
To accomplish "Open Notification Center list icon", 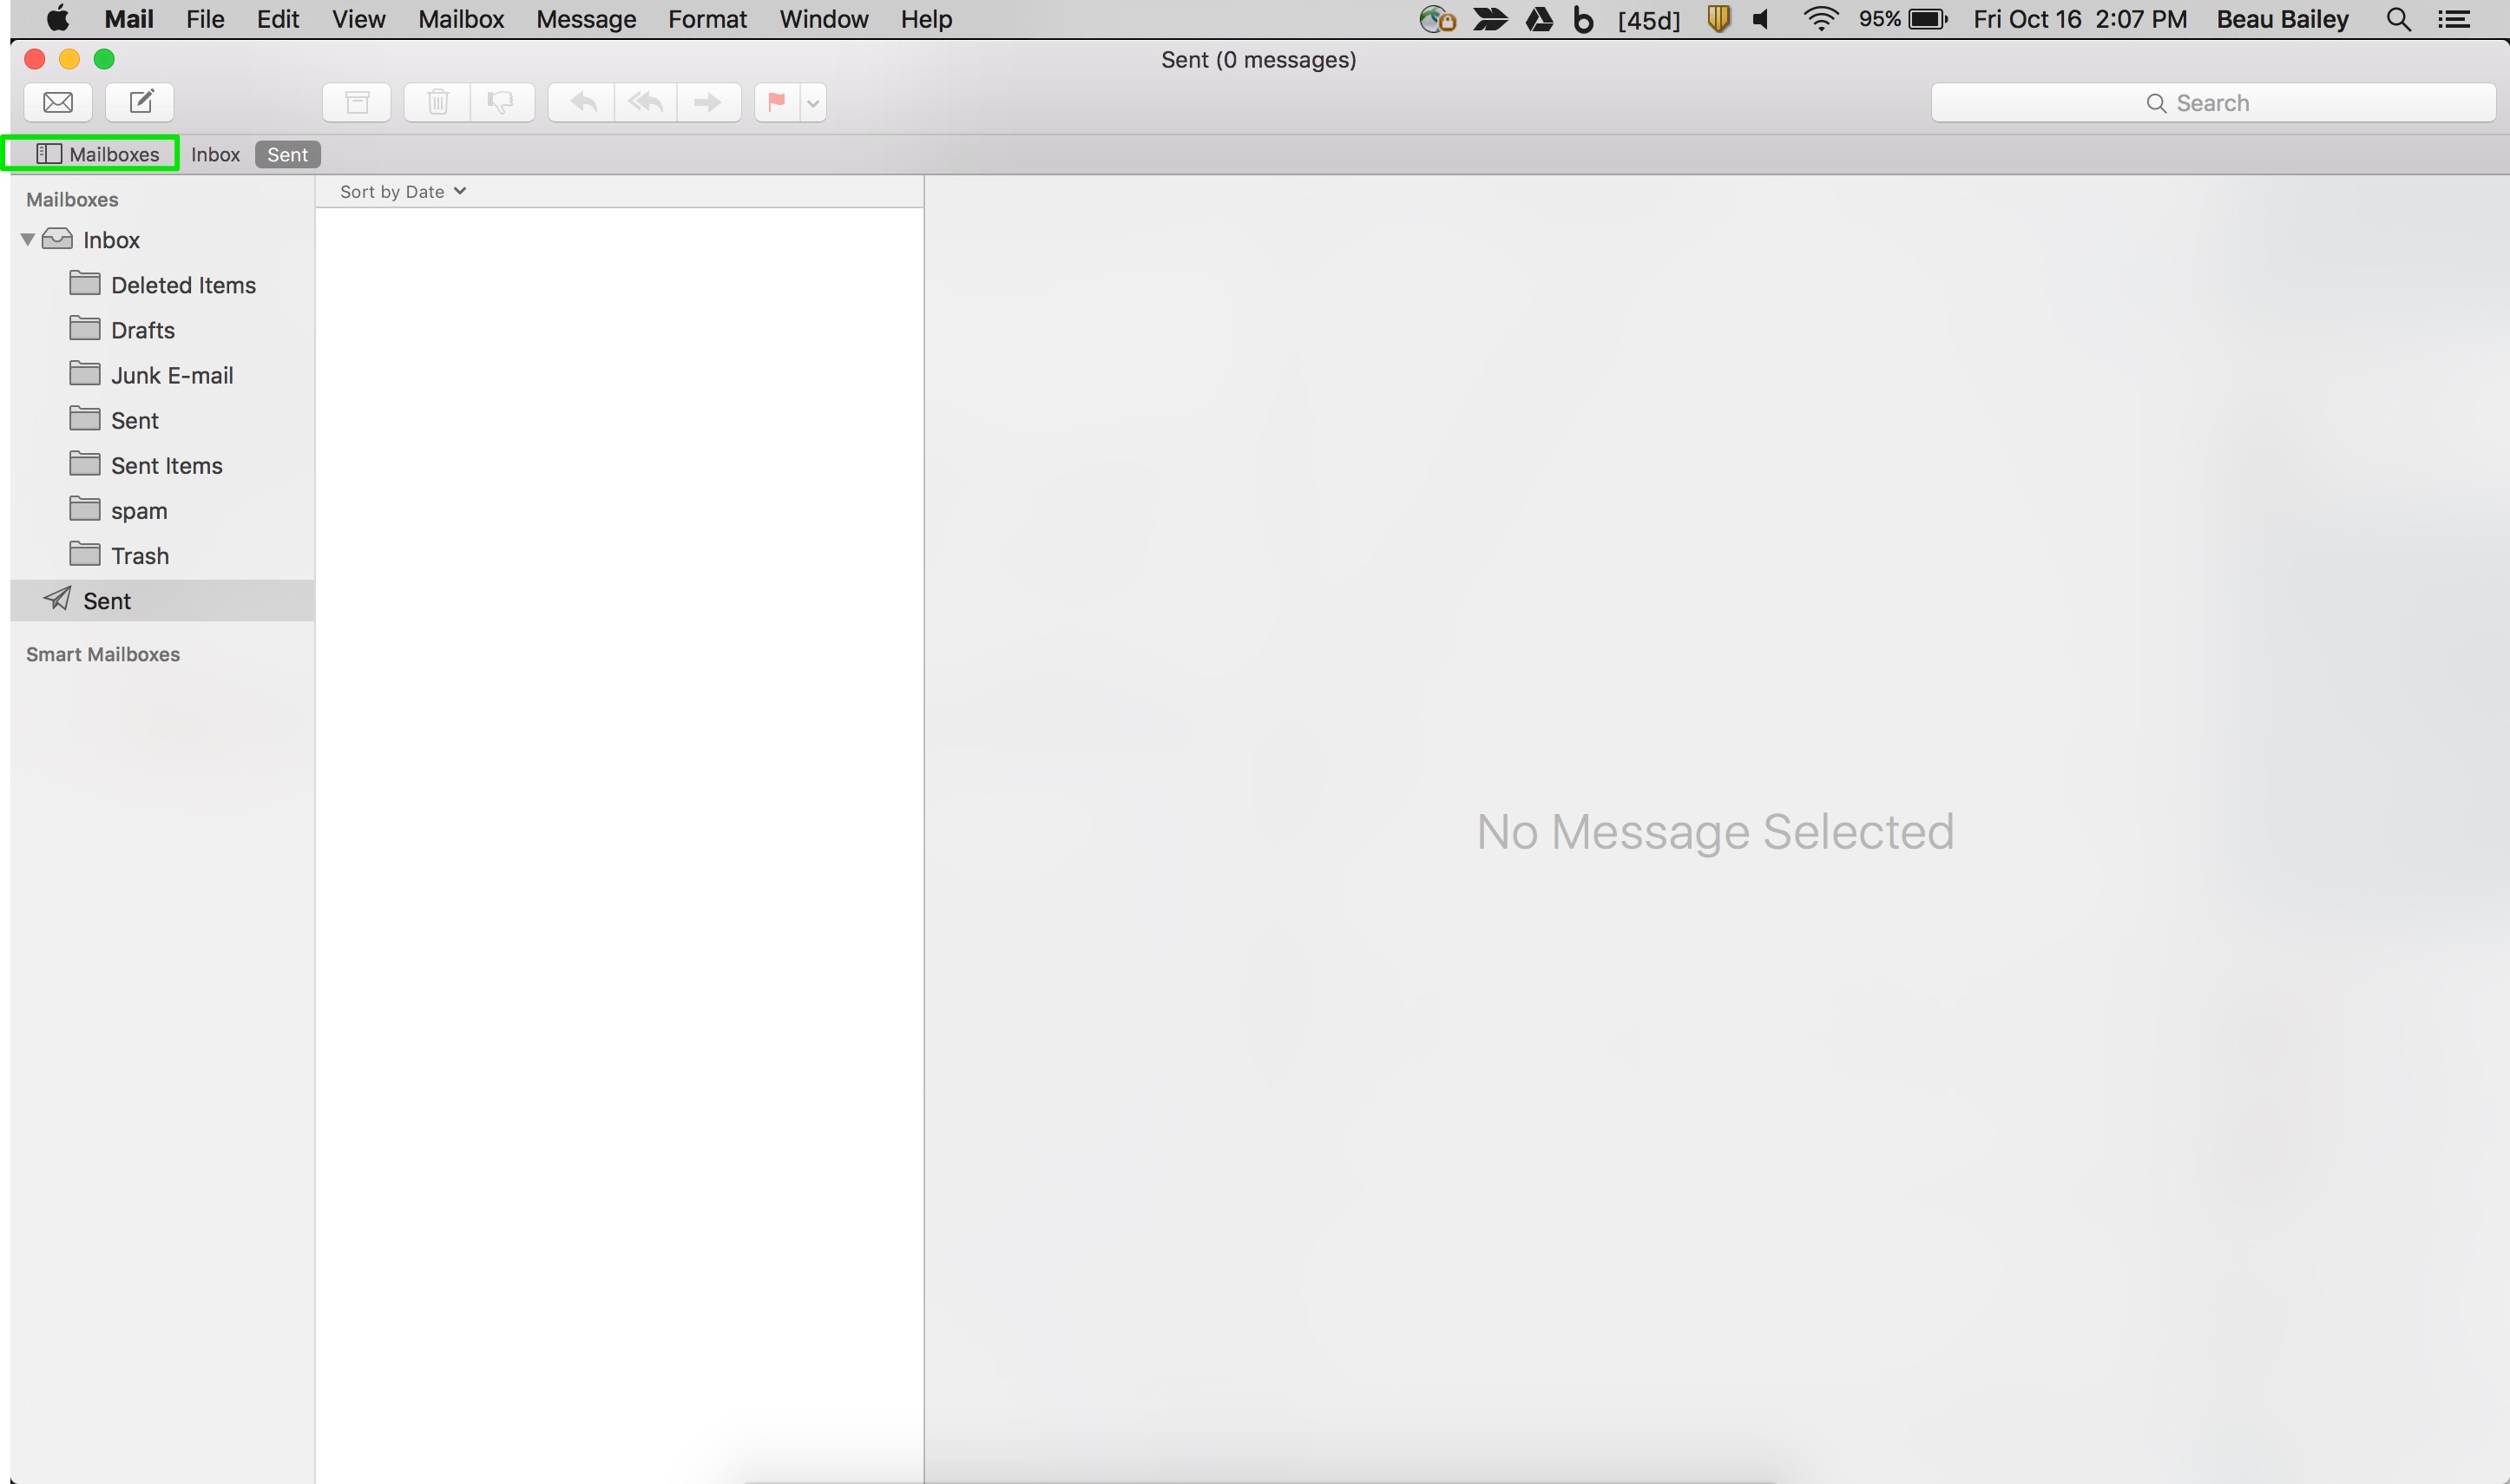I will point(2454,19).
